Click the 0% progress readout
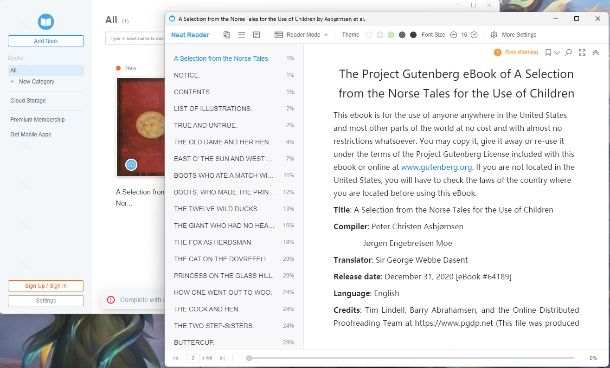This screenshot has width=610, height=368. pos(593,358)
